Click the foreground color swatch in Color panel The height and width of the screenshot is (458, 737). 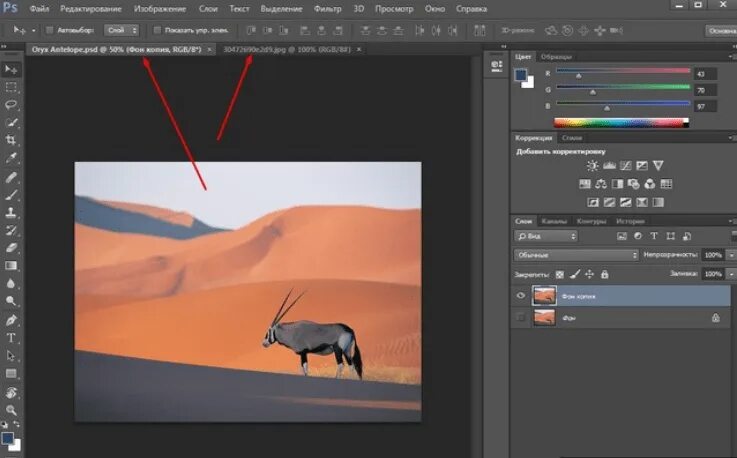click(x=520, y=75)
